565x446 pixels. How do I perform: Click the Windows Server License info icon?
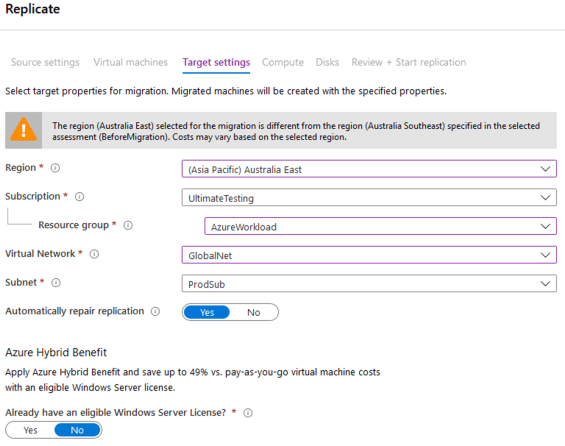pos(248,413)
